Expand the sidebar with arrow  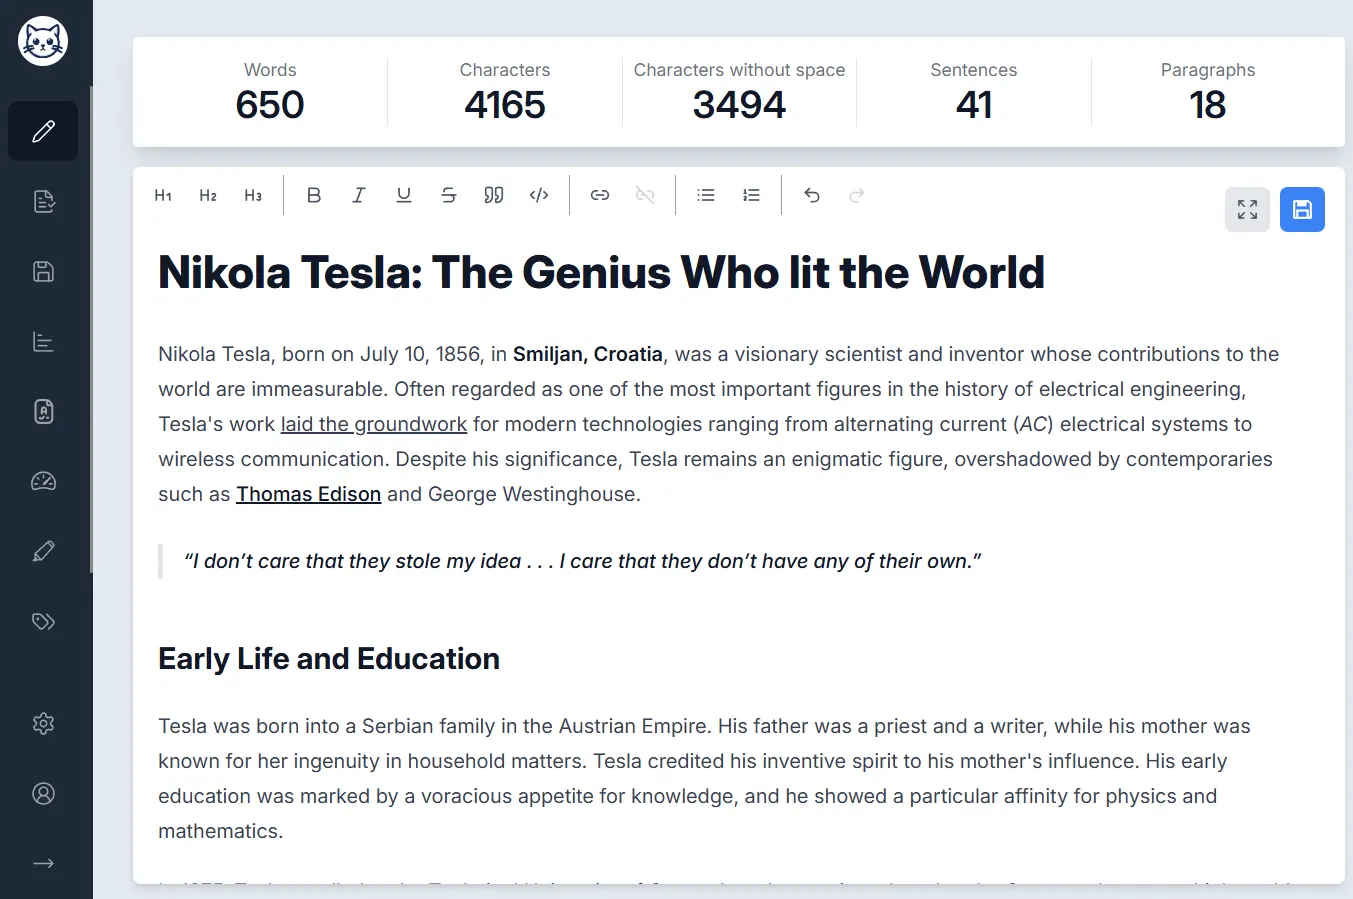click(43, 864)
